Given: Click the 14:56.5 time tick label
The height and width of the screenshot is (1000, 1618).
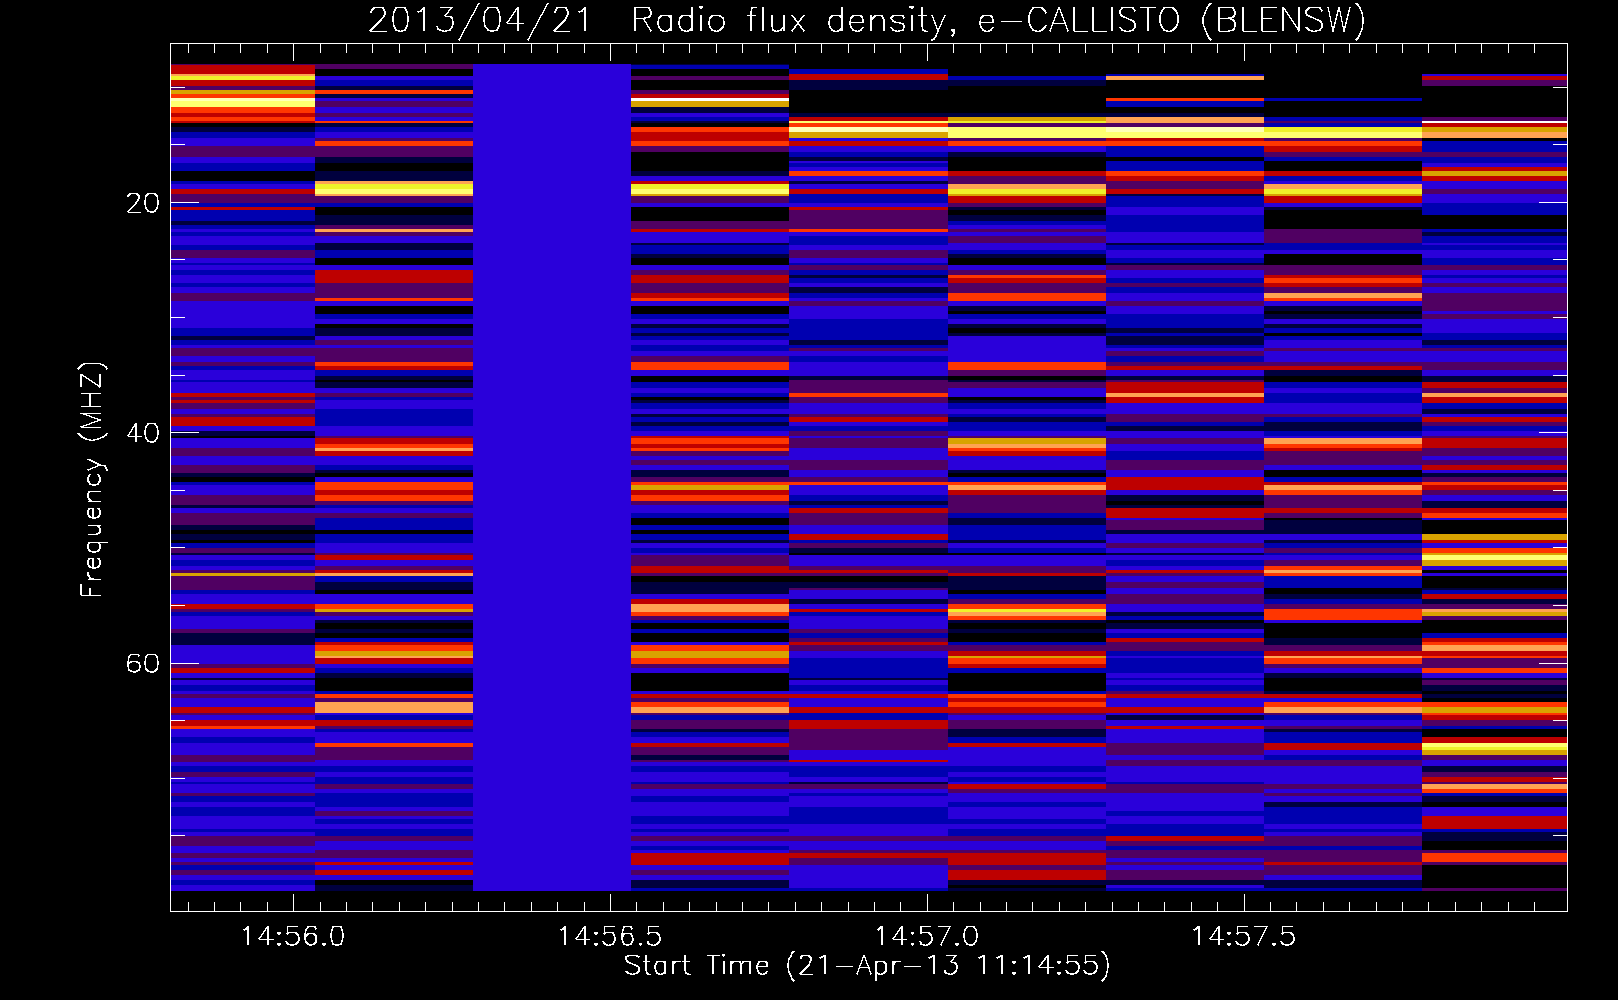Looking at the screenshot, I should pos(610,937).
